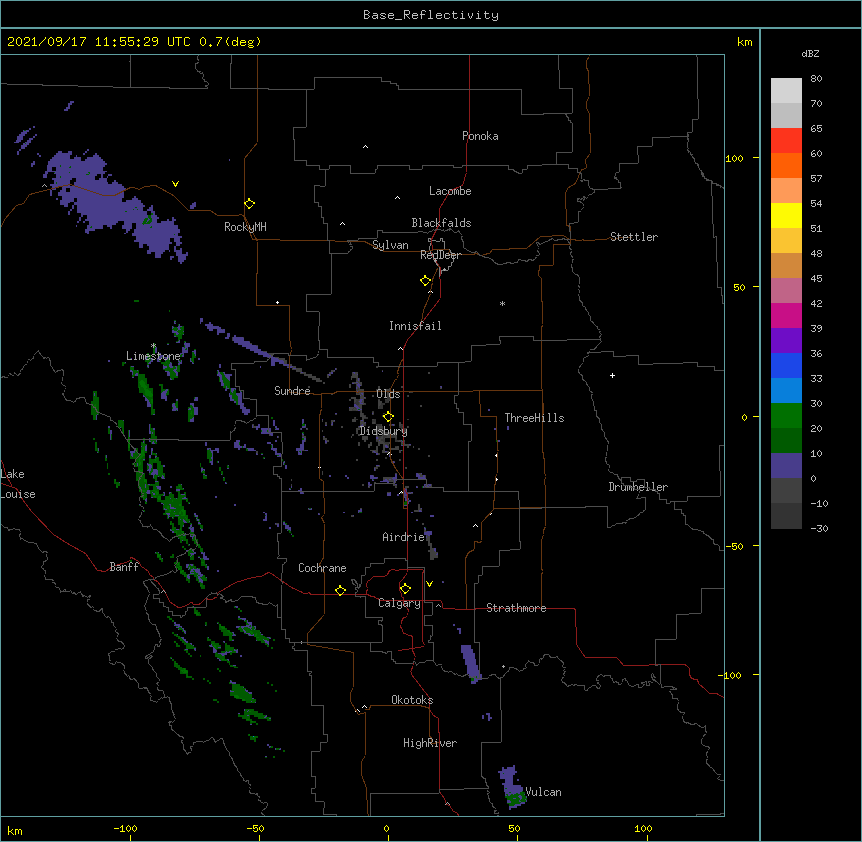
Task: Click the Base_Reflectivity title text
Action: [x=431, y=15]
